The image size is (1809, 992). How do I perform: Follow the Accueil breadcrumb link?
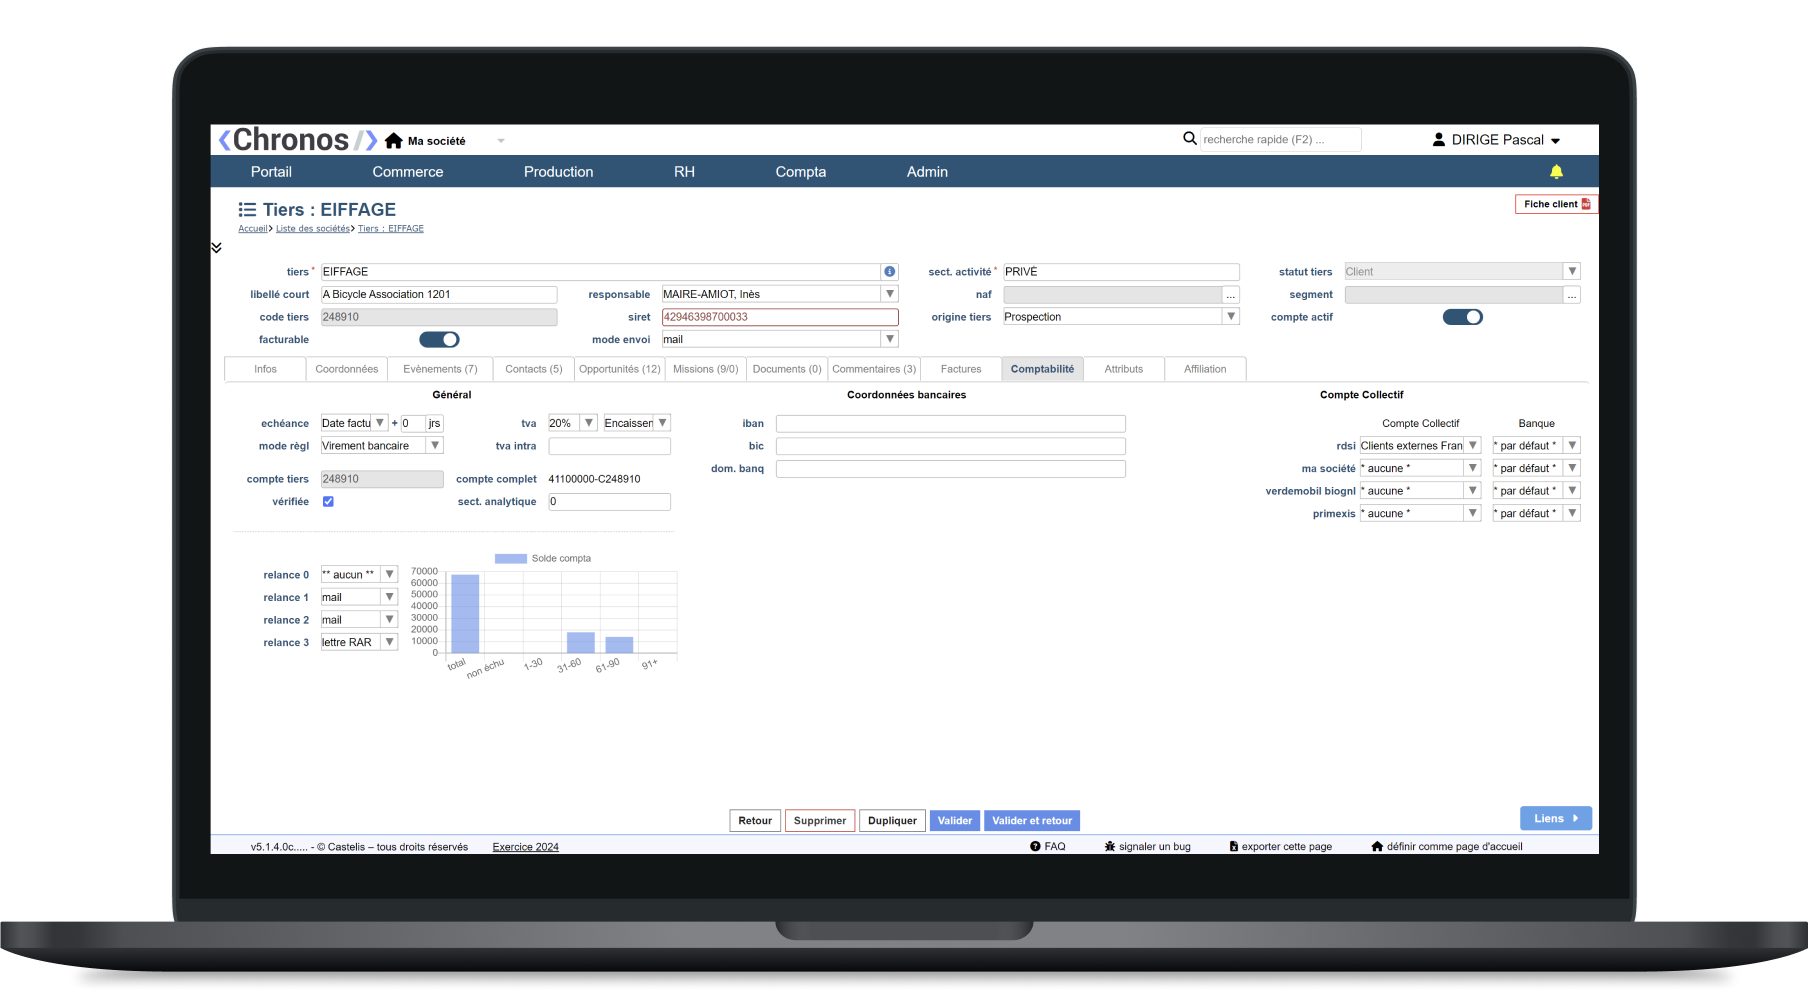[252, 229]
